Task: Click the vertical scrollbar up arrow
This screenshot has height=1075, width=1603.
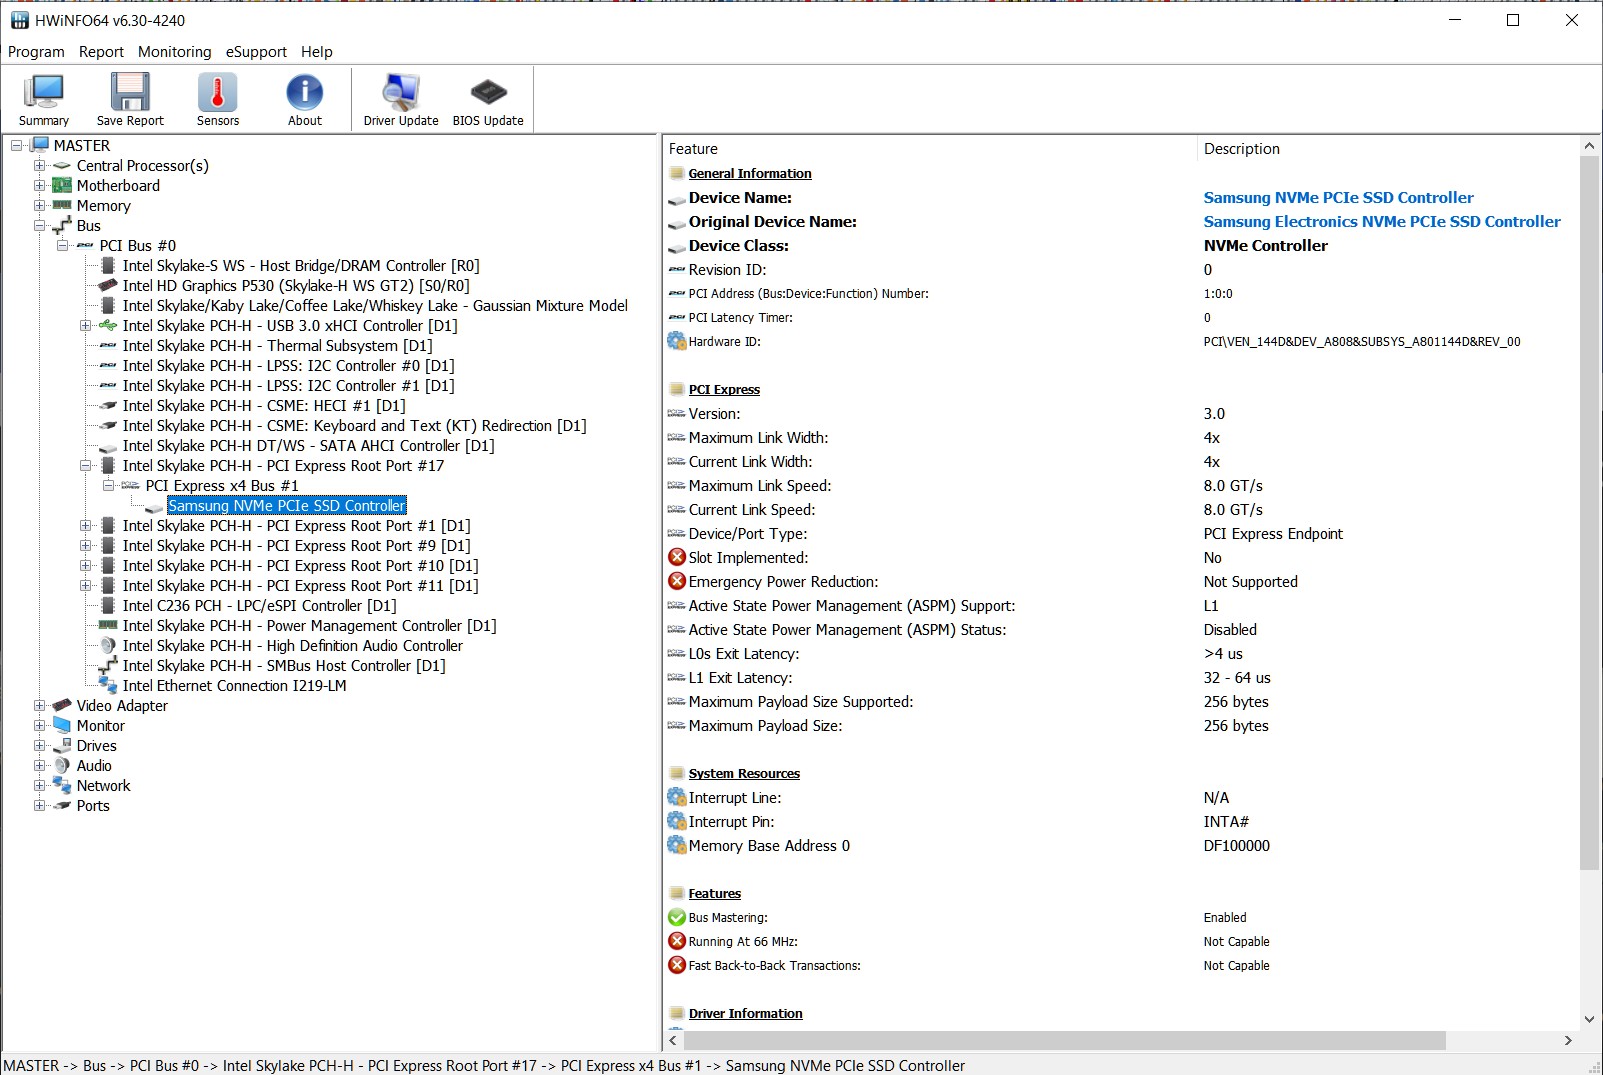Action: pyautogui.click(x=1589, y=146)
